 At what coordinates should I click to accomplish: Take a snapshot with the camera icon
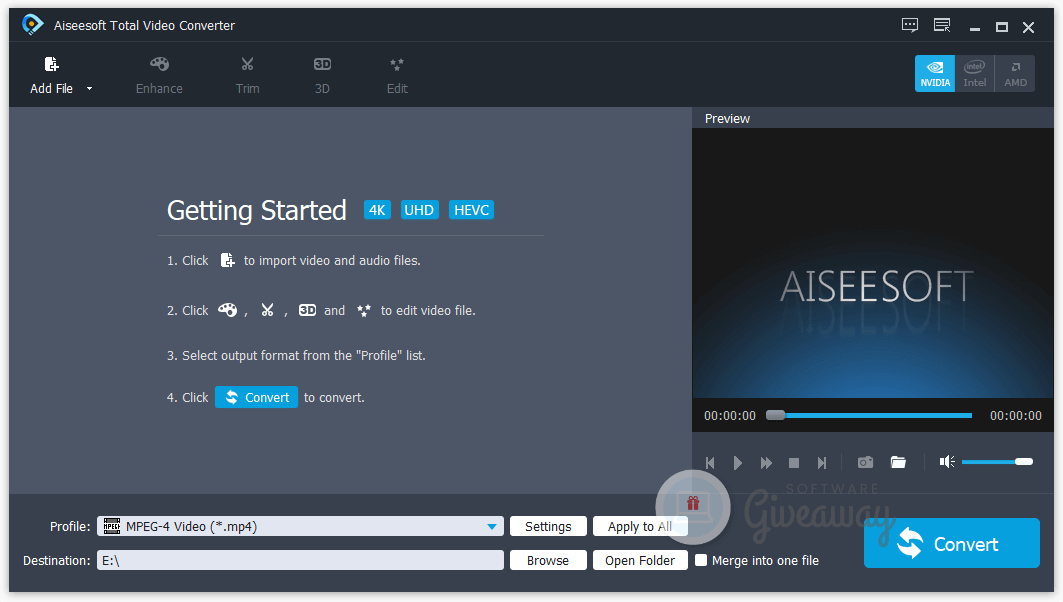coord(865,462)
